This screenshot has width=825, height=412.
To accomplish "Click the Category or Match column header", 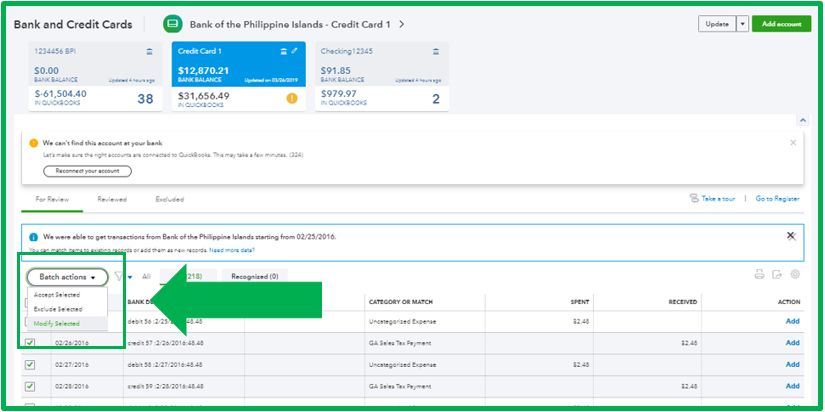I will (401, 302).
